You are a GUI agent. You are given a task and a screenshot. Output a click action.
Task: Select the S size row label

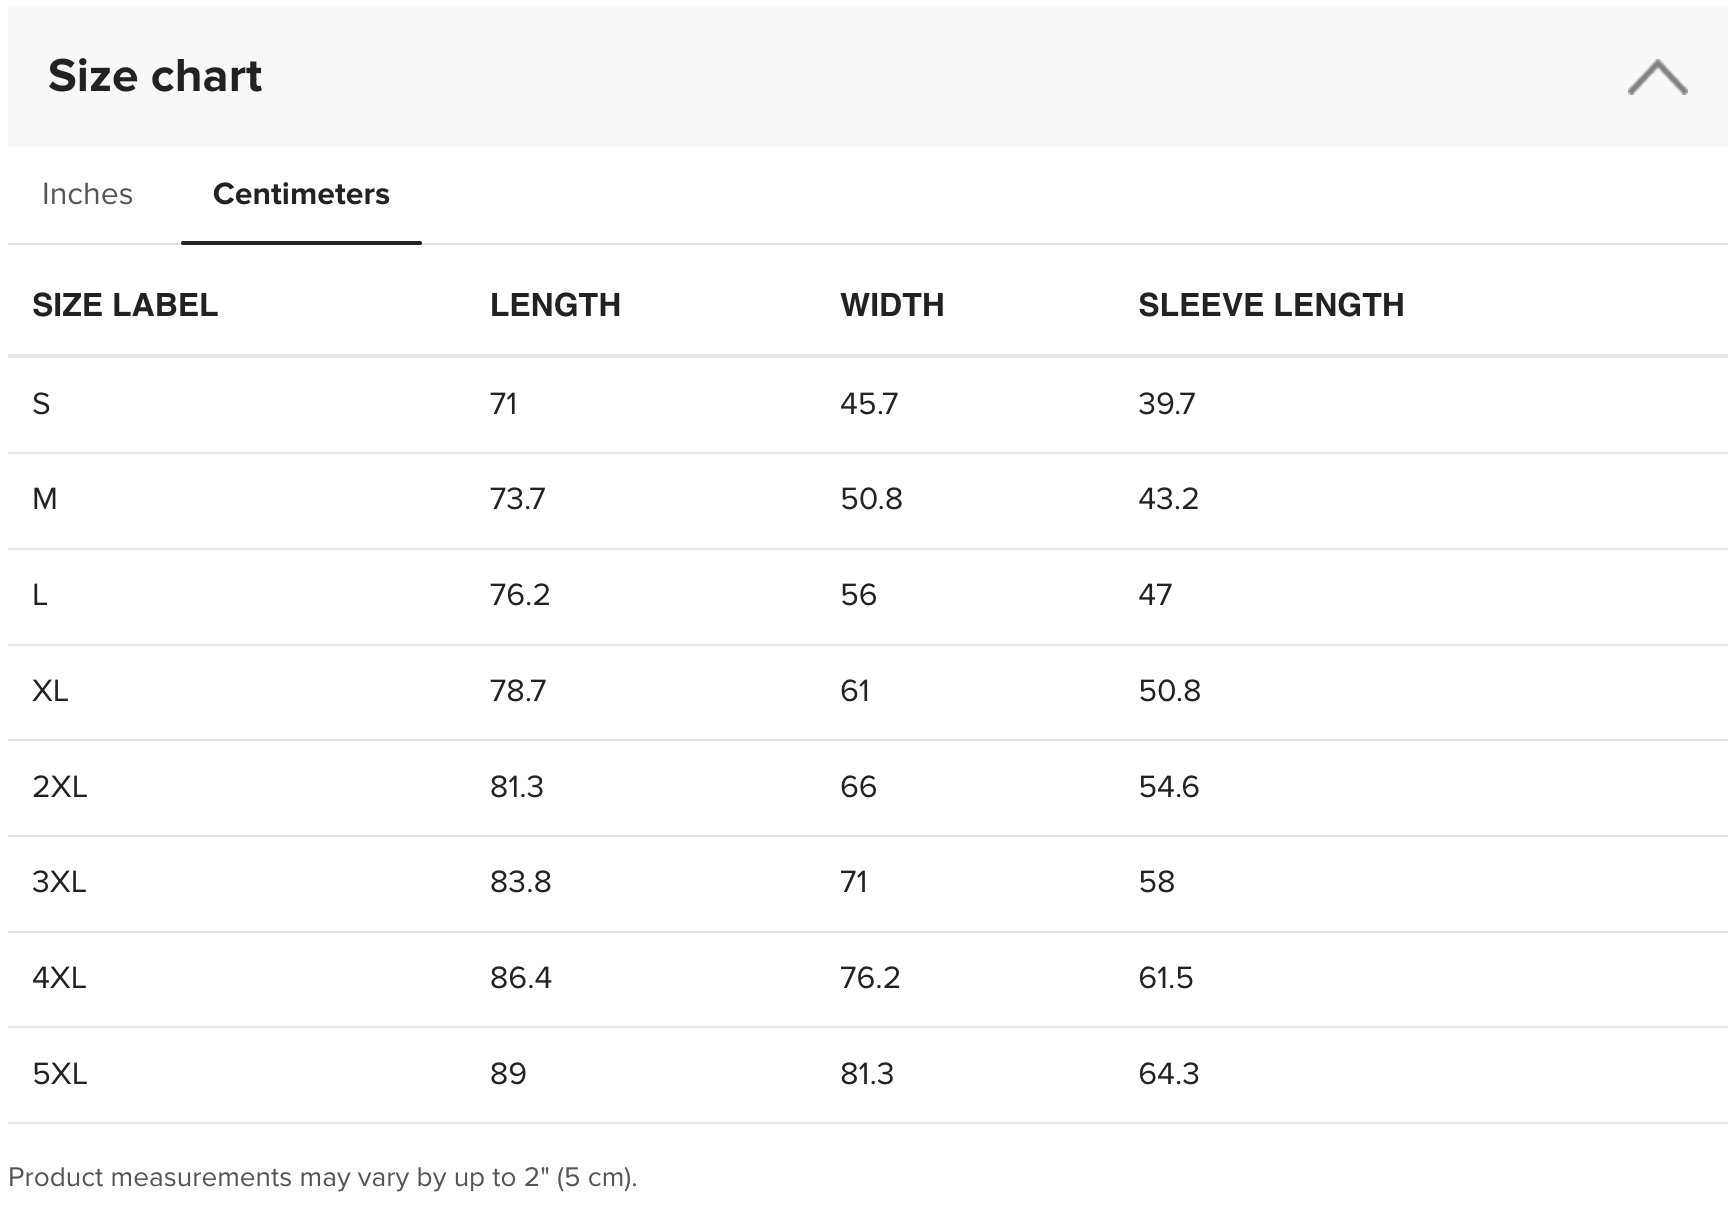(x=41, y=404)
